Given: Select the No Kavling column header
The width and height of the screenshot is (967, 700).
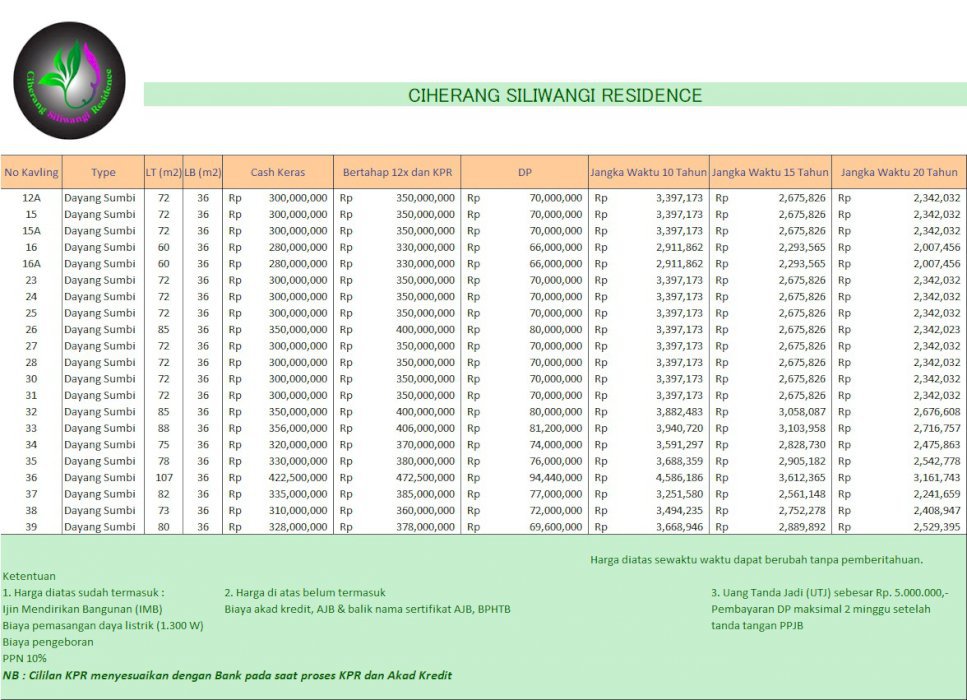Looking at the screenshot, I should (x=31, y=172).
